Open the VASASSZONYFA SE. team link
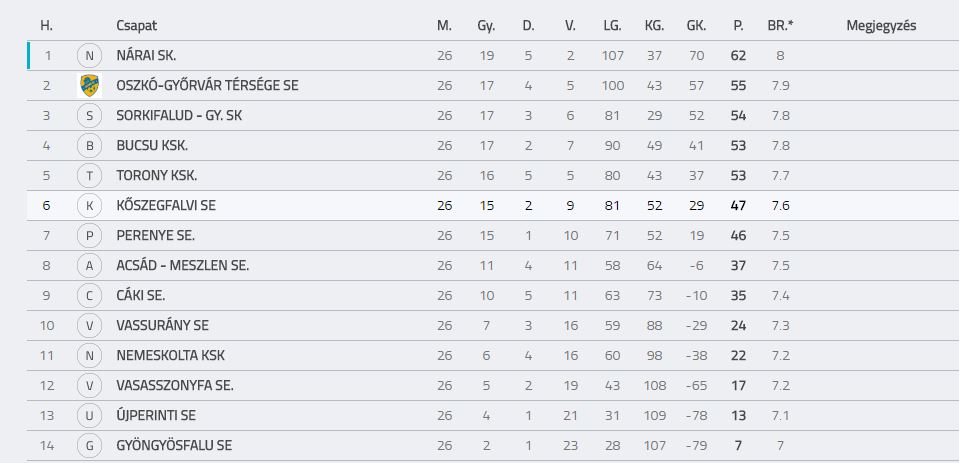959x463 pixels. pos(175,385)
